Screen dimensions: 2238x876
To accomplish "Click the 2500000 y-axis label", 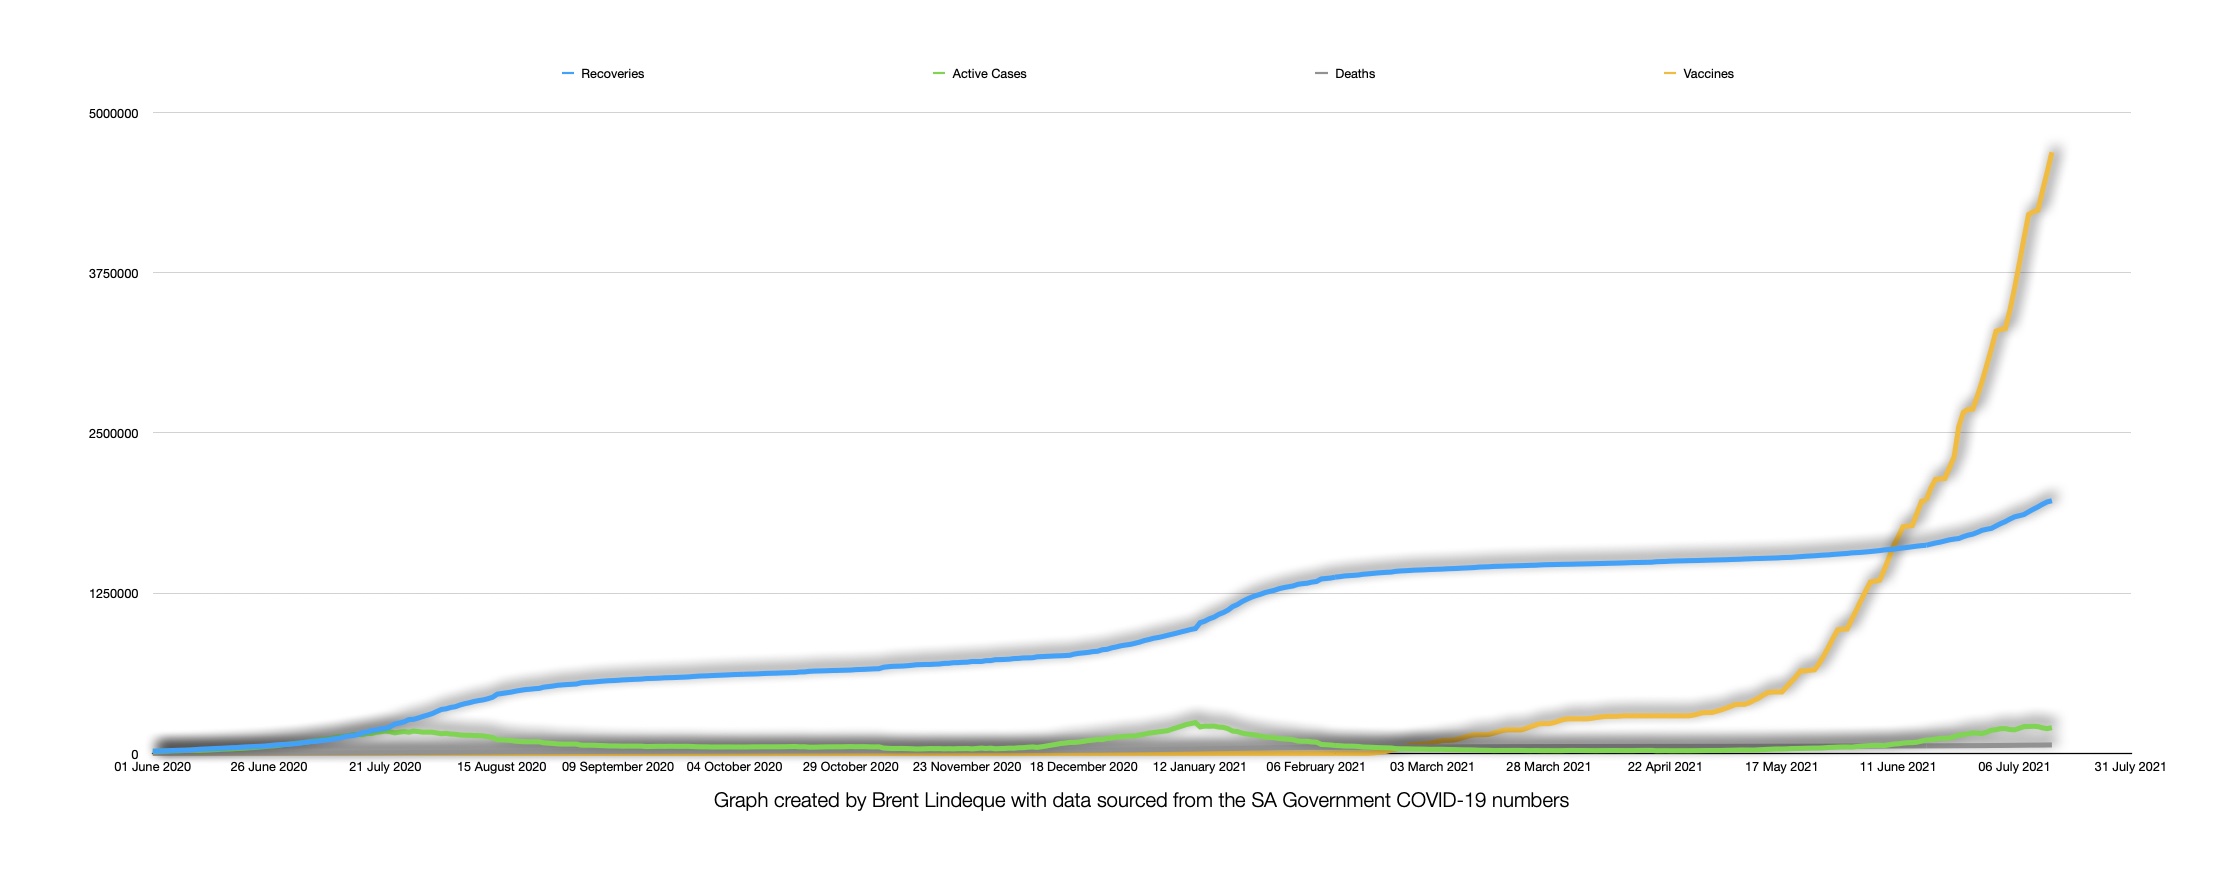I will 113,434.
